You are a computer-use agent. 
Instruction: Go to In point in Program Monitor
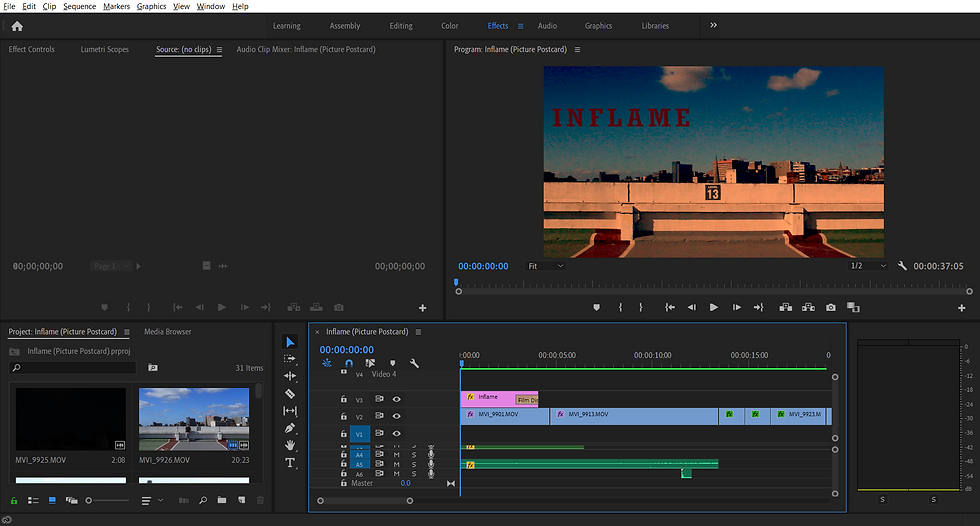670,307
